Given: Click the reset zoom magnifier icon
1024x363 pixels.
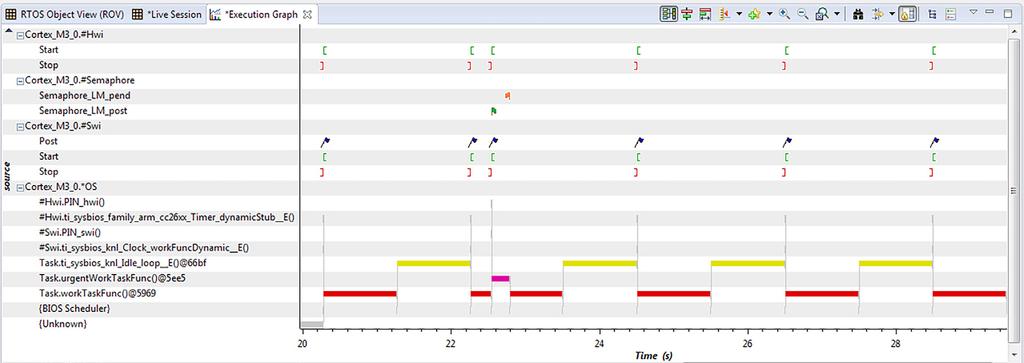Looking at the screenshot, I should 822,14.
